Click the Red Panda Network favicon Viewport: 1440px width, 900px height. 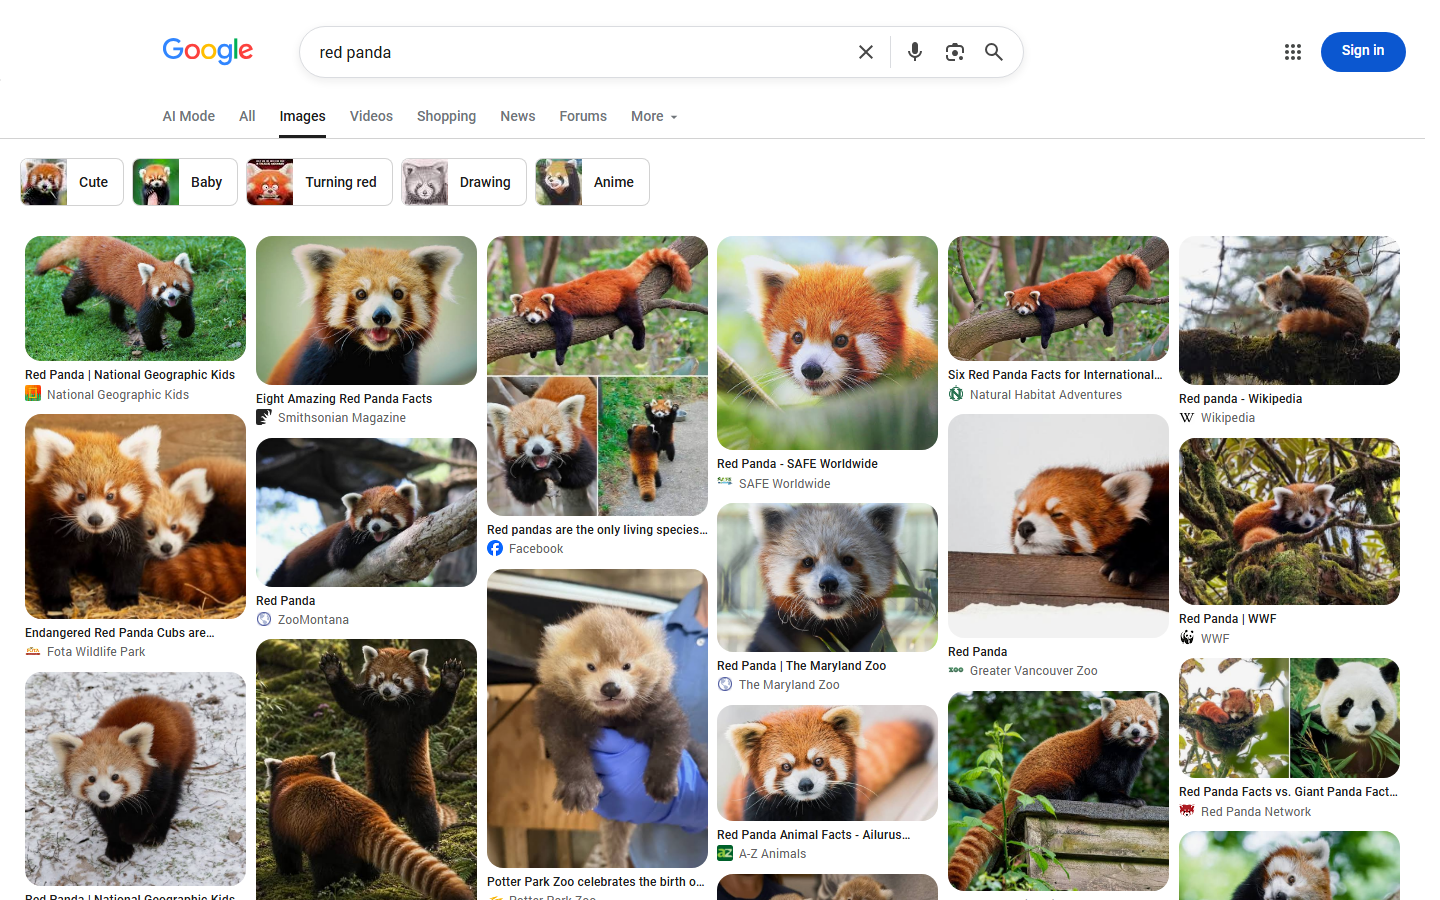click(1187, 811)
